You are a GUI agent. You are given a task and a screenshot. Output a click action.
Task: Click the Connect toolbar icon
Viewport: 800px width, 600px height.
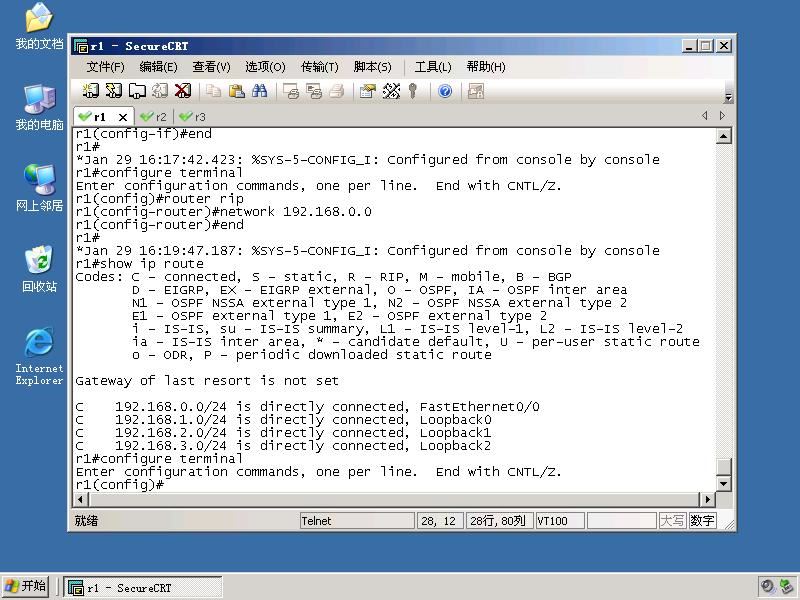pos(90,91)
